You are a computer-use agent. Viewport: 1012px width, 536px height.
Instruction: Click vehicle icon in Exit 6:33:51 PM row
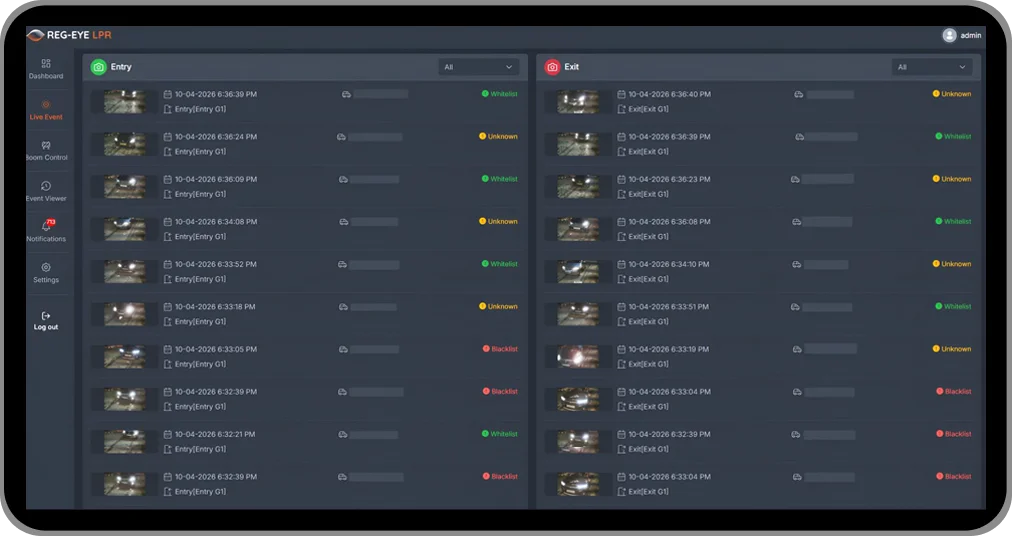795,307
